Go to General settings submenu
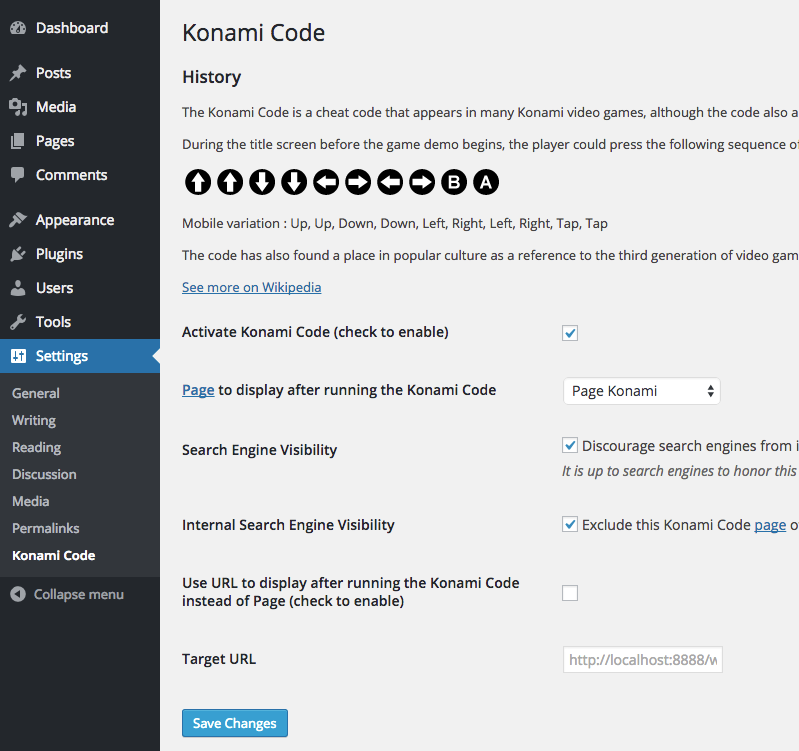 click(x=36, y=393)
